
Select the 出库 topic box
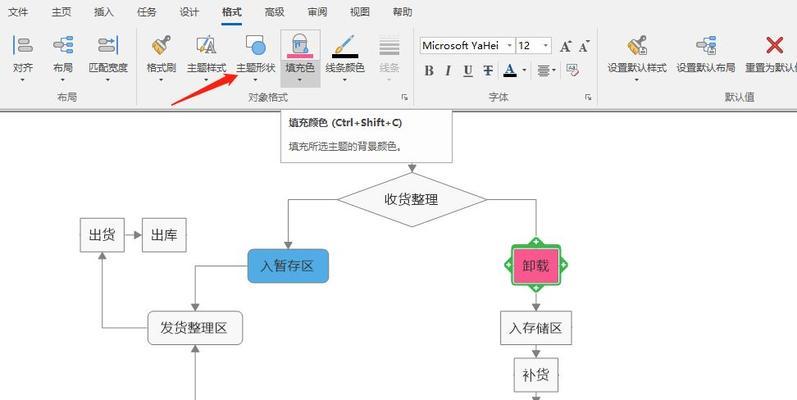164,235
